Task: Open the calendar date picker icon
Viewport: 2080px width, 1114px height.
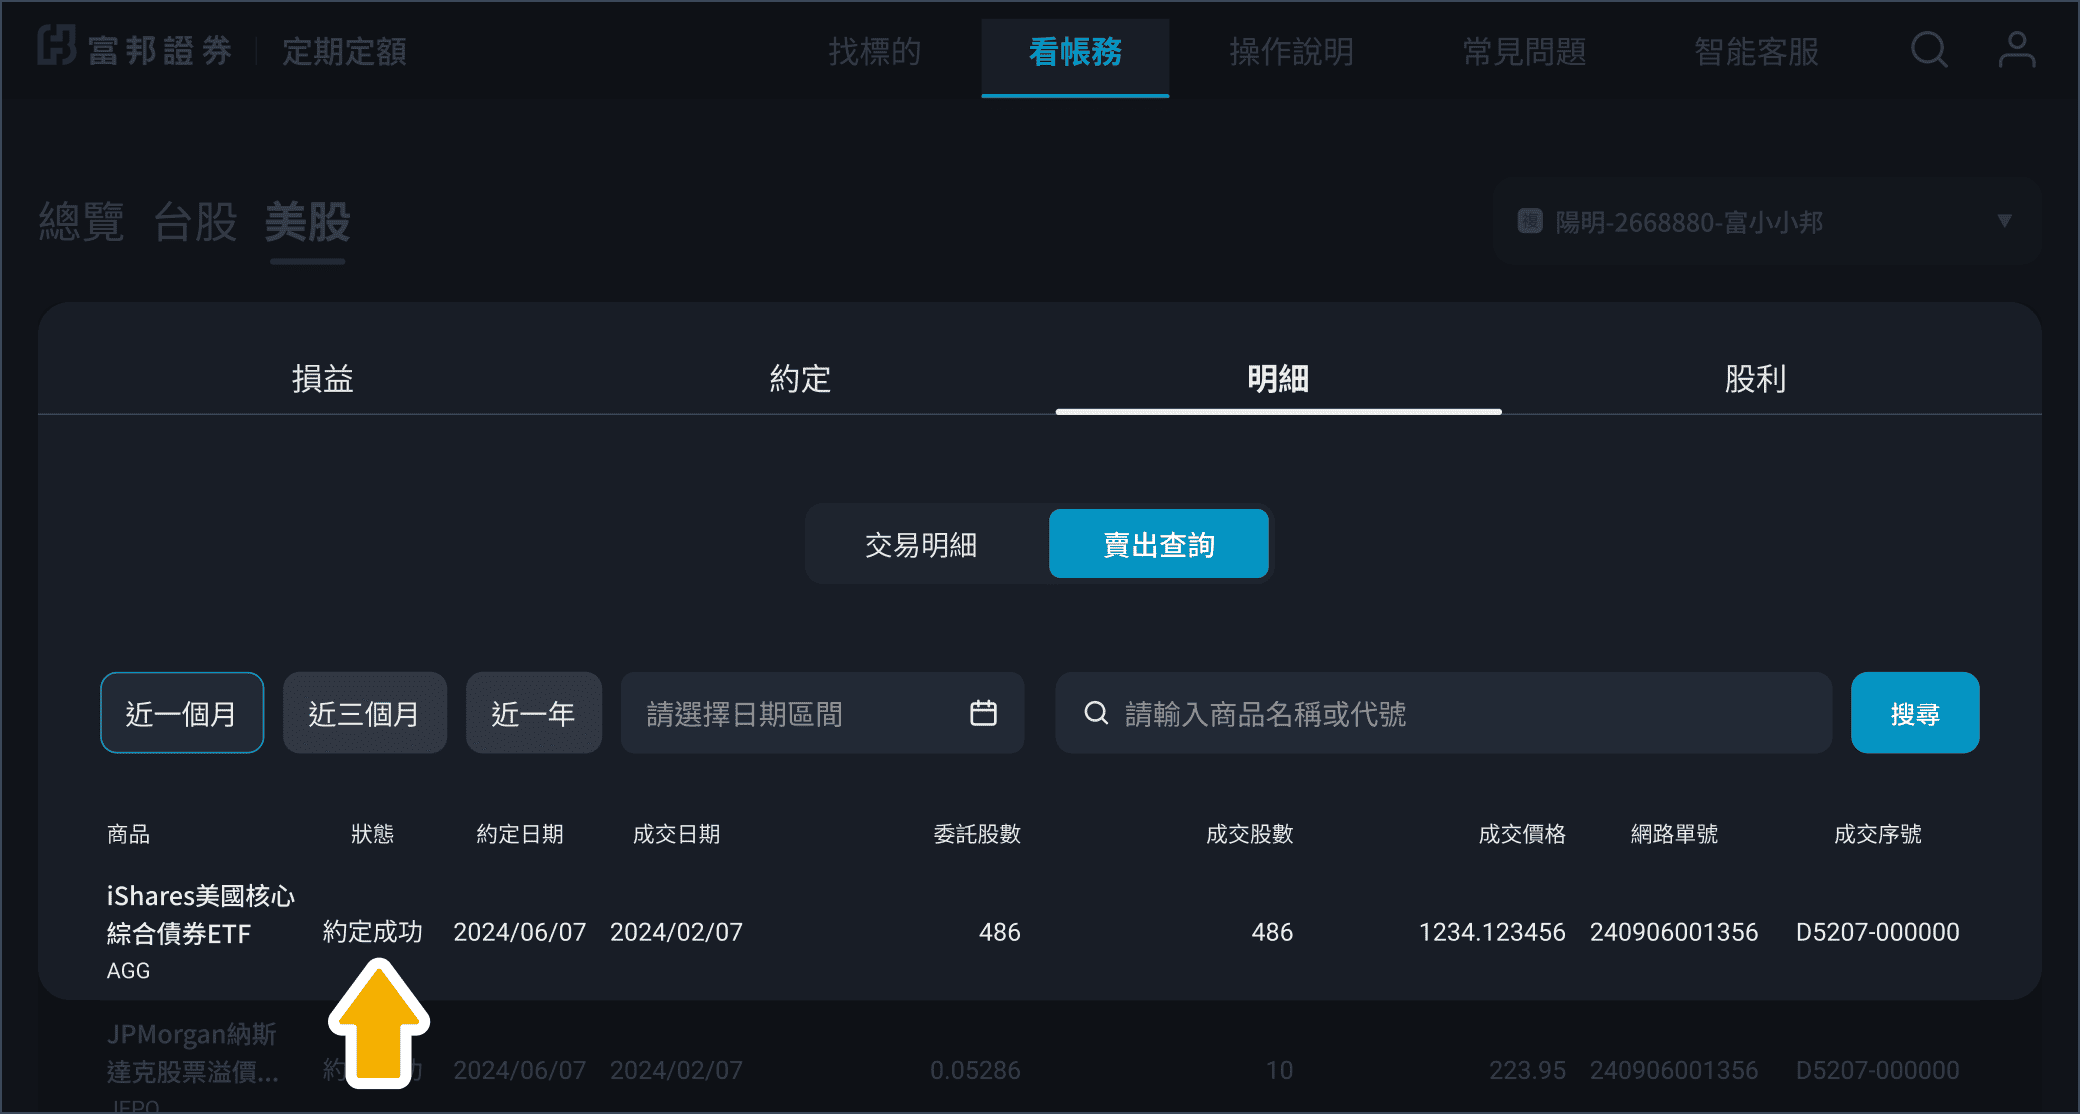Action: pos(983,713)
